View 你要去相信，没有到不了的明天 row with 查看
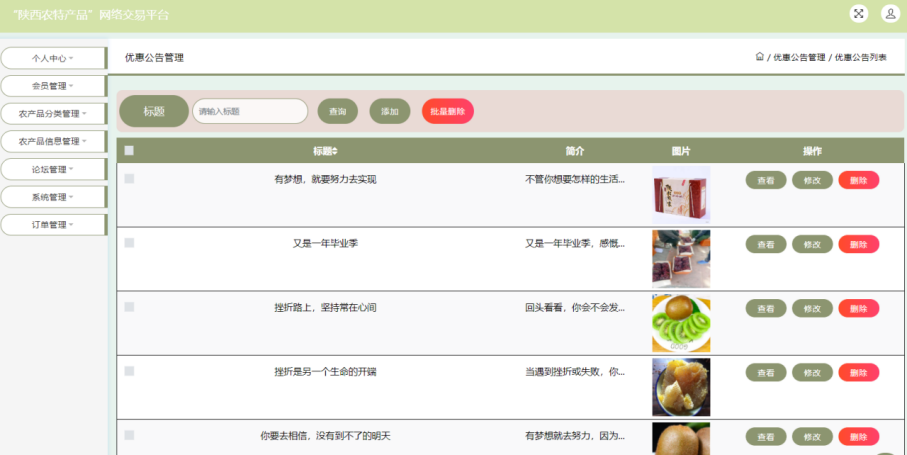 click(x=766, y=437)
